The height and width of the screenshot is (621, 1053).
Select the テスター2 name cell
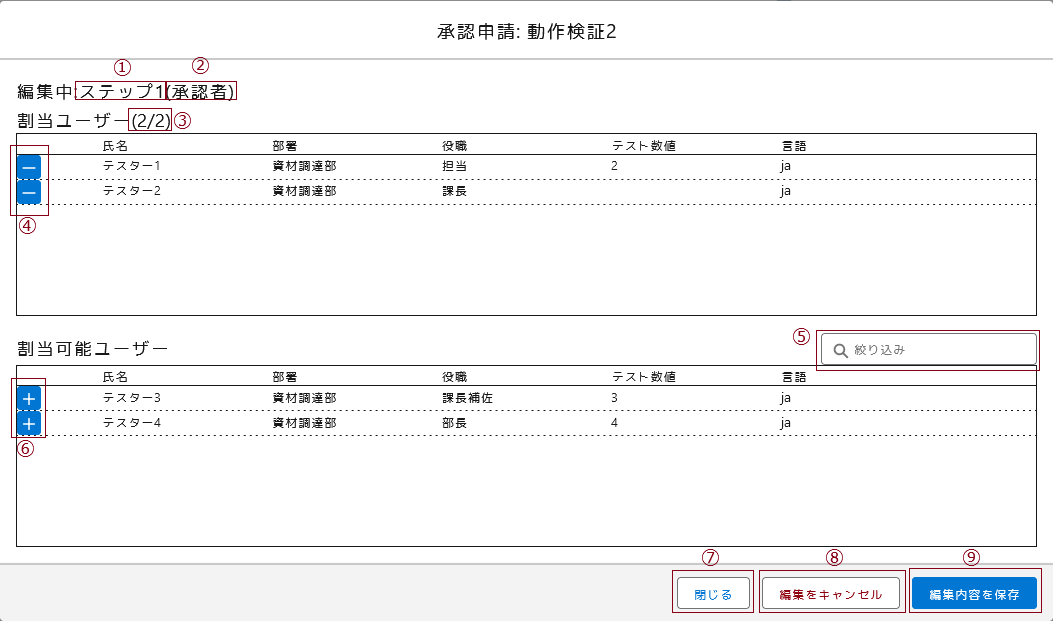132,191
